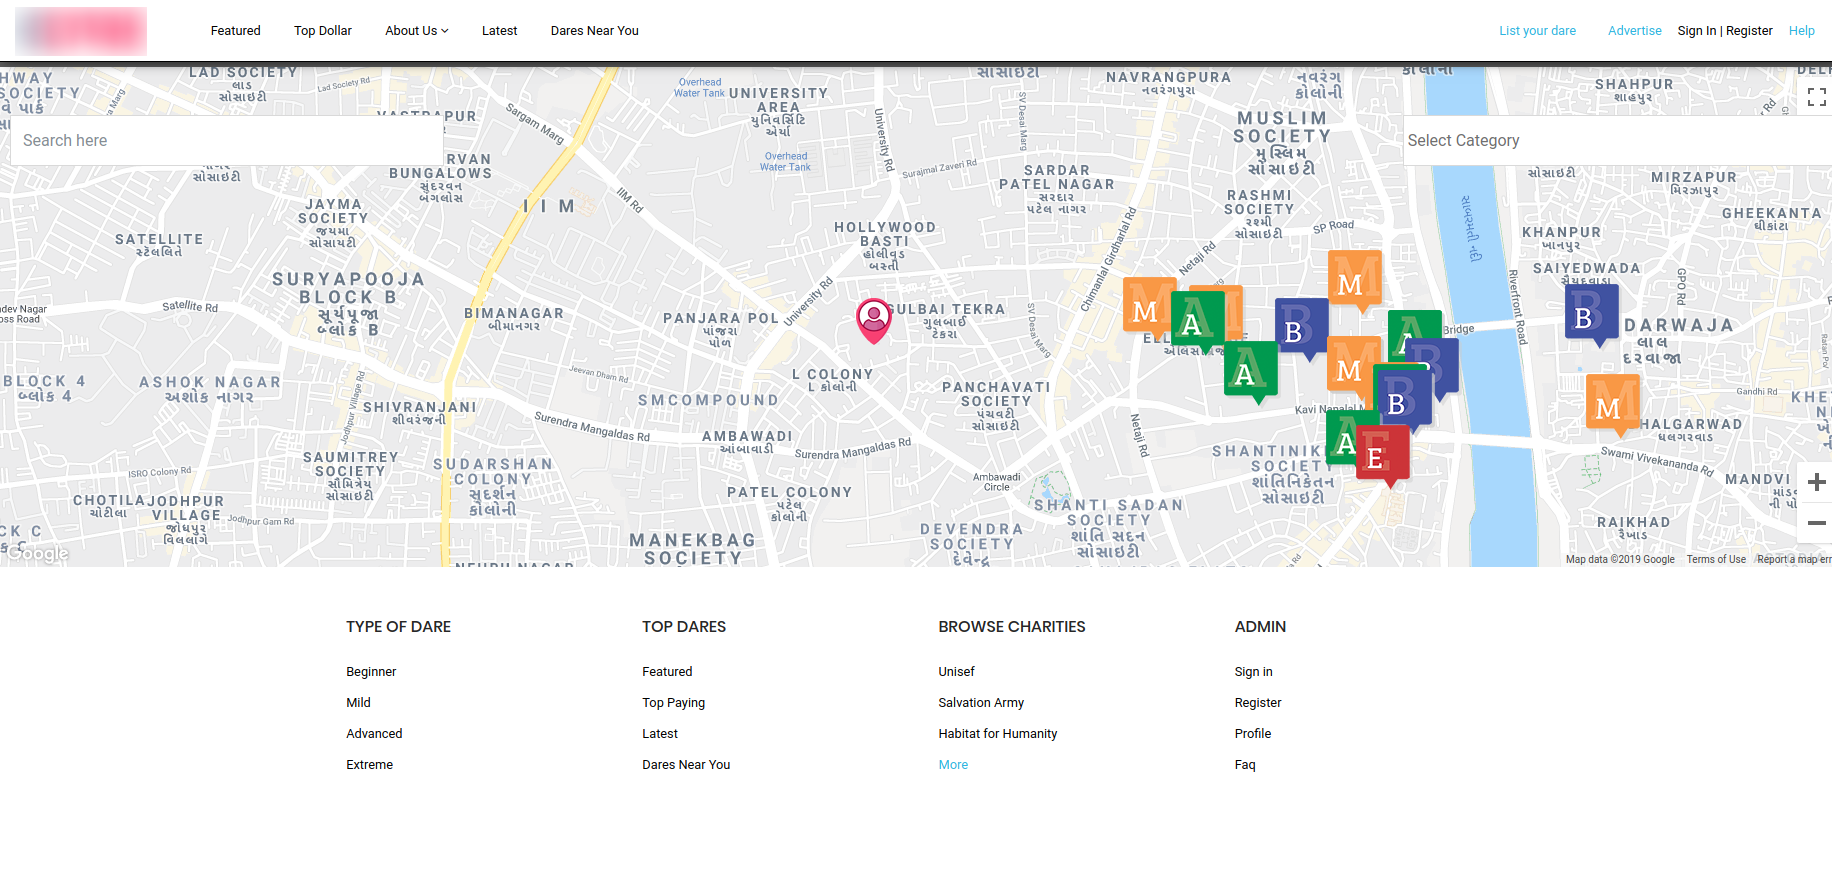Open Profile link in footer

tap(1252, 734)
